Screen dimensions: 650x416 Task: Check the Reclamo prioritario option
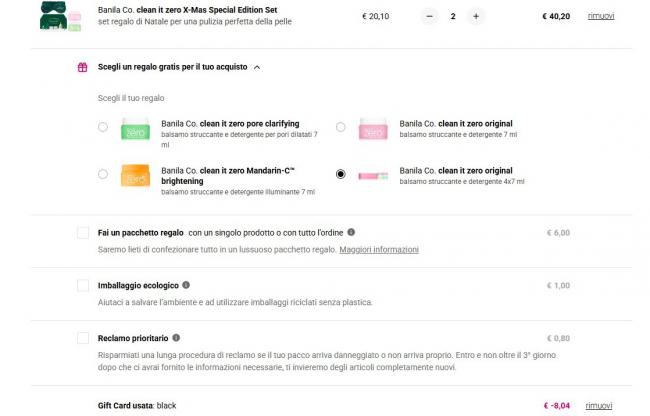pos(83,338)
